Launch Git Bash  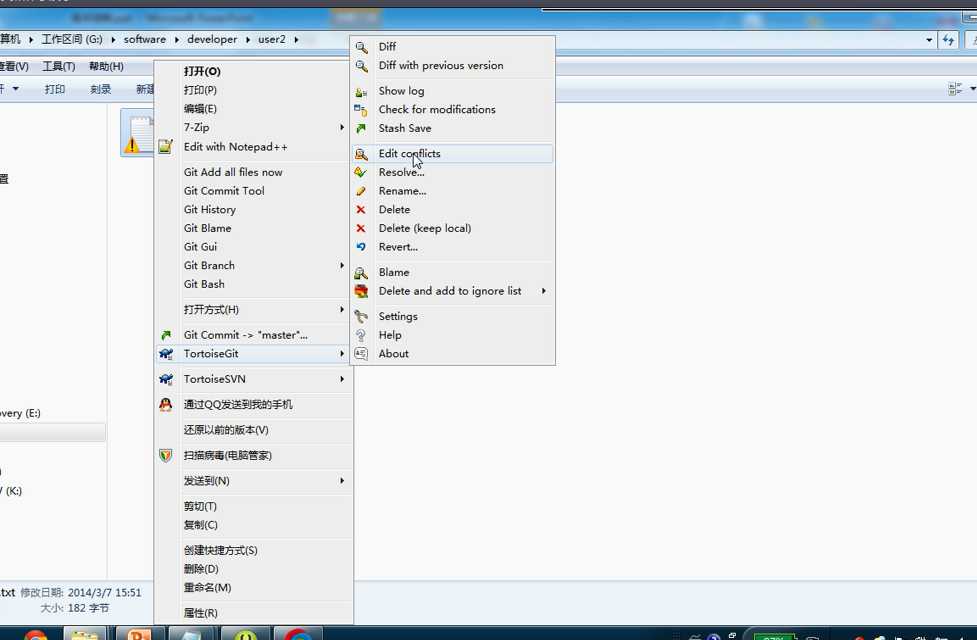[204, 284]
